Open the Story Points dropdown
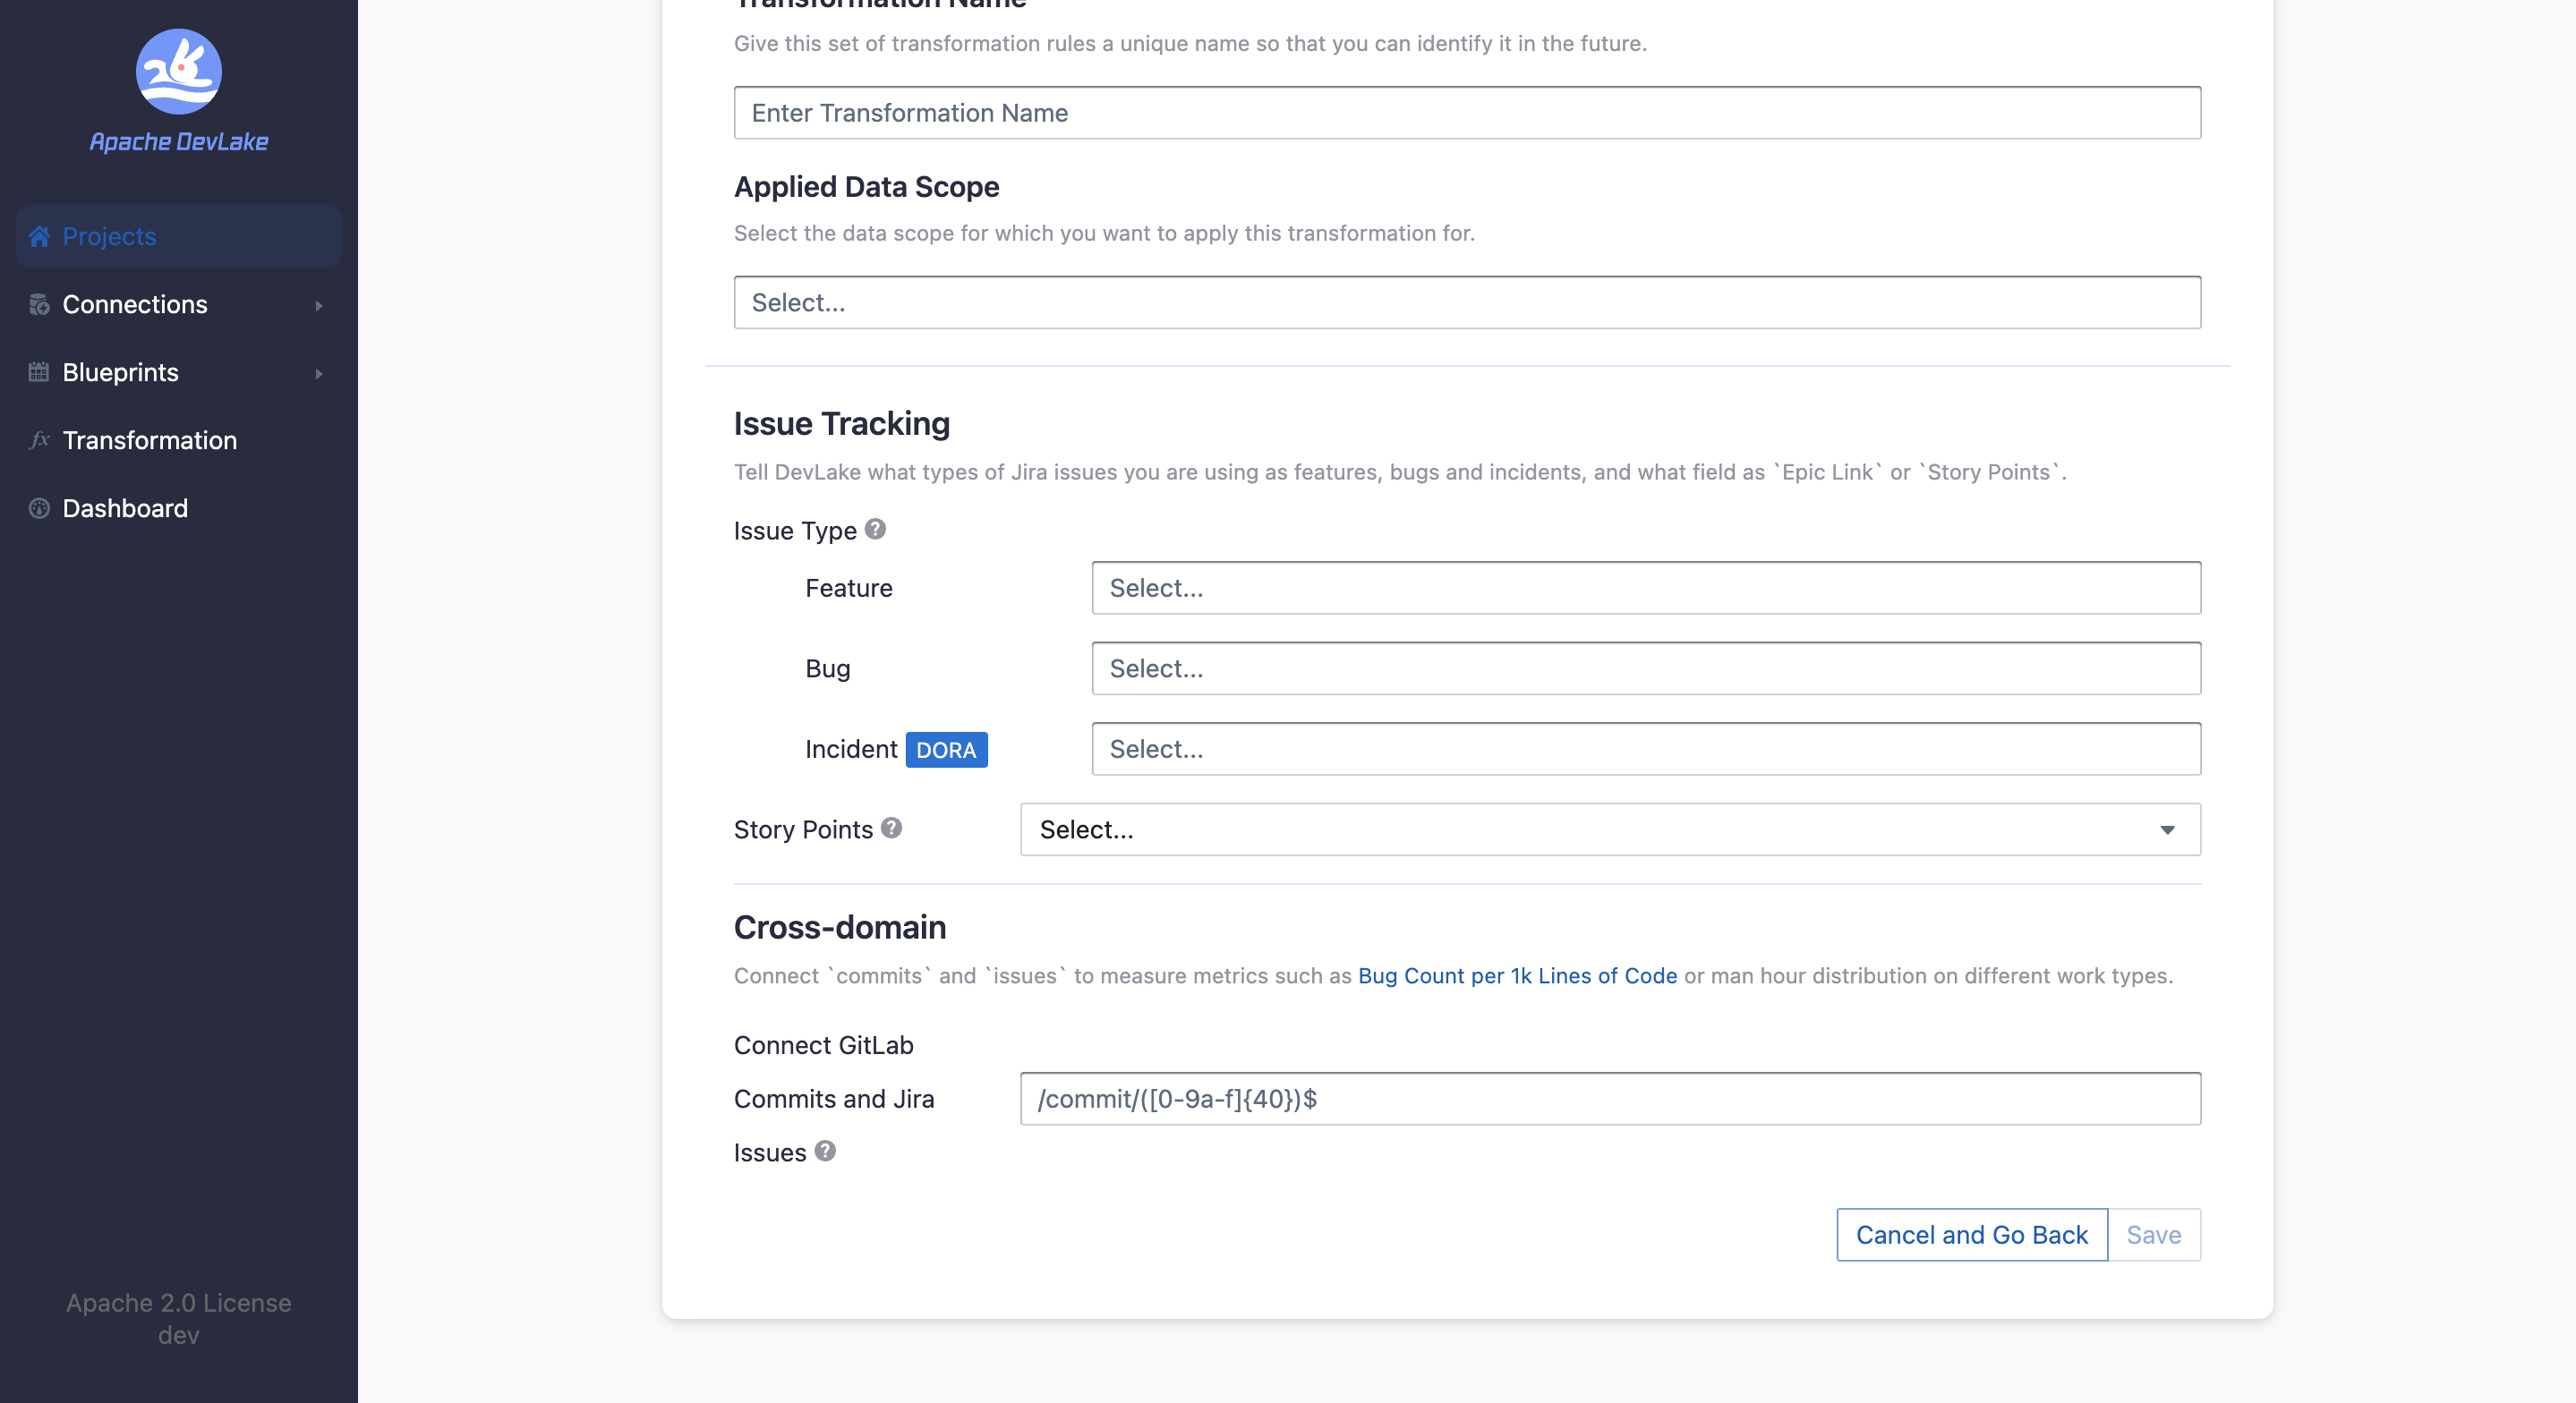 [x=1609, y=829]
